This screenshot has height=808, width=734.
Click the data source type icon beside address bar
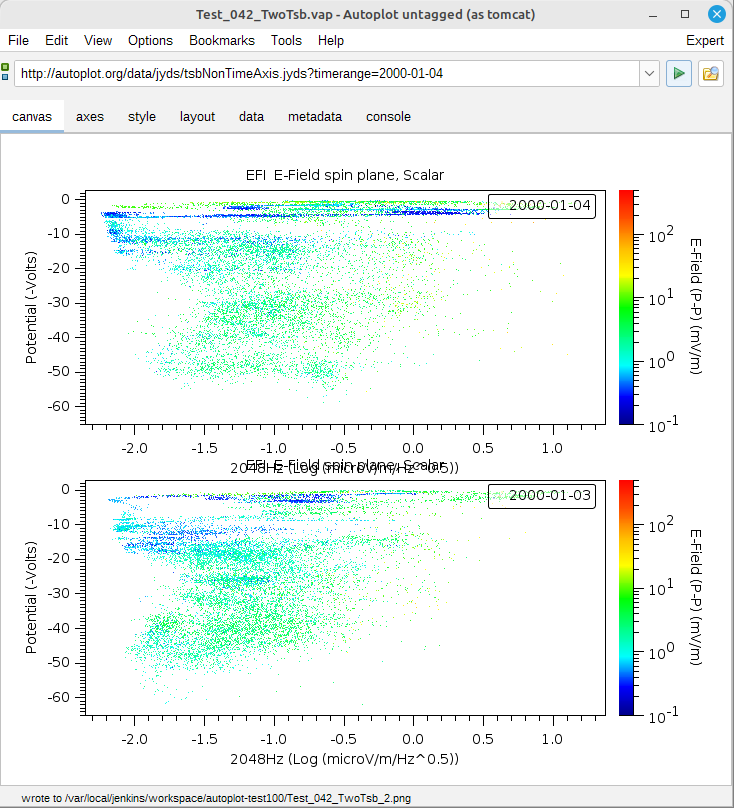[6, 73]
